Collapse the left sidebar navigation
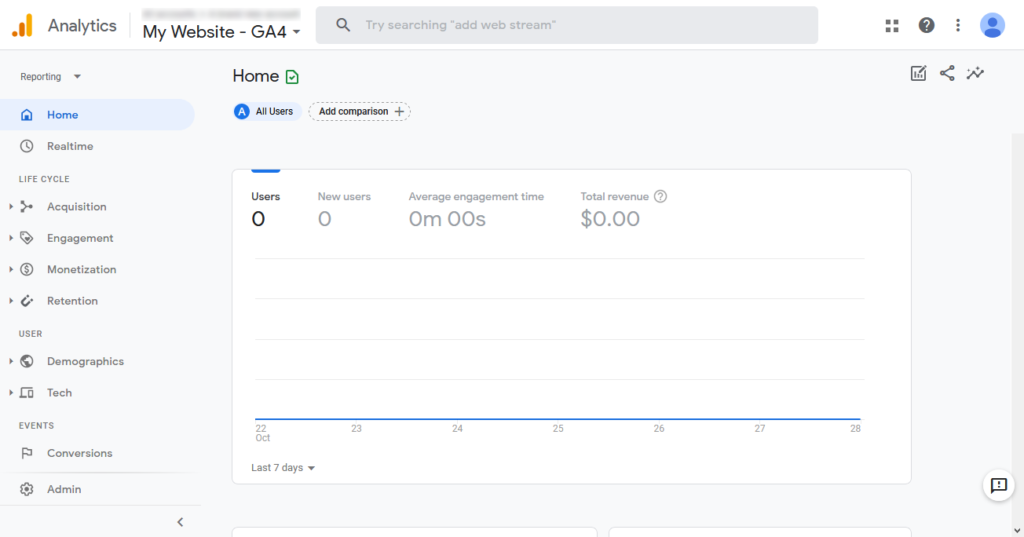Image resolution: width=1024 pixels, height=537 pixels. click(180, 522)
